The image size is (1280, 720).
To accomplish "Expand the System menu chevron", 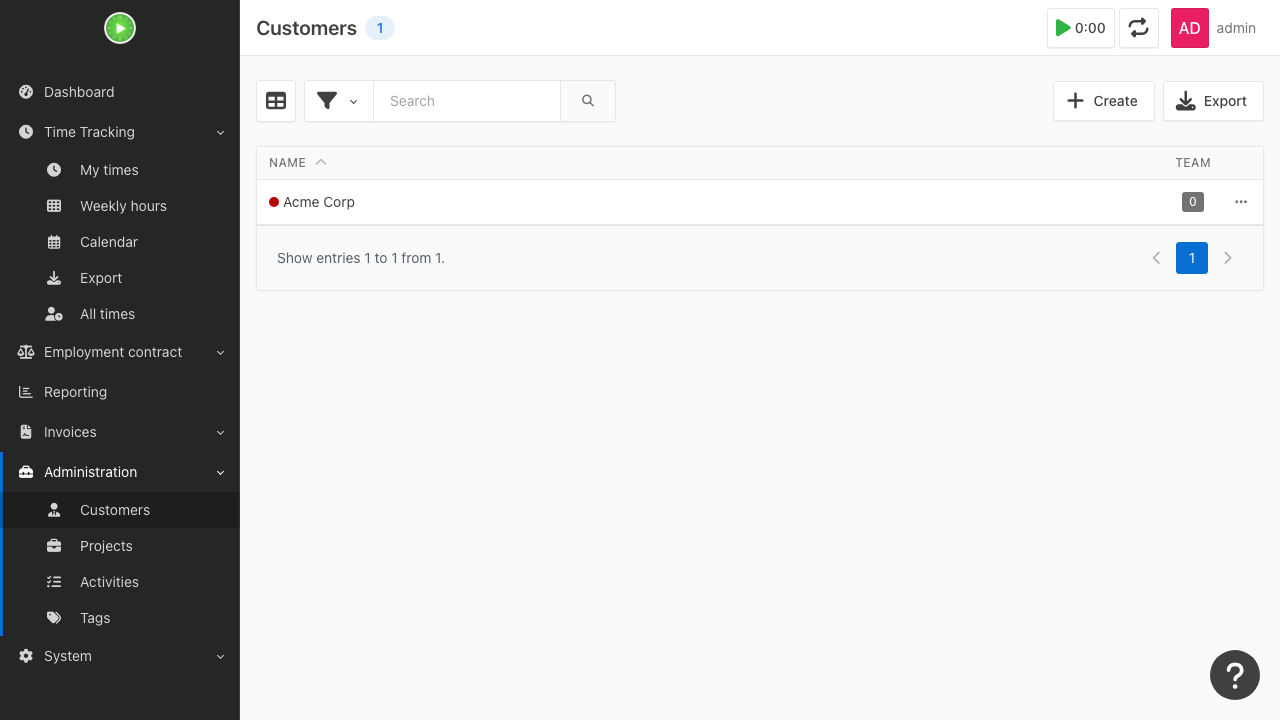I will 221,656.
